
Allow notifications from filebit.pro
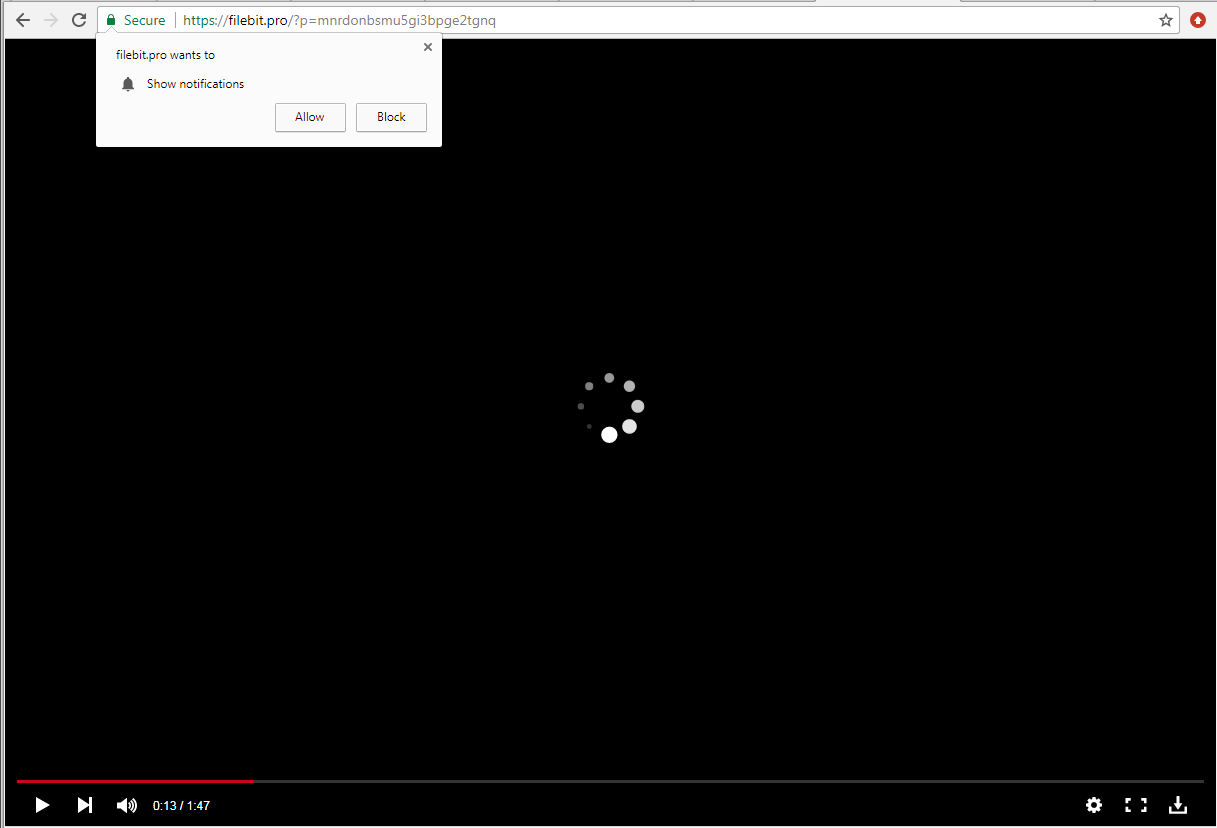(310, 117)
